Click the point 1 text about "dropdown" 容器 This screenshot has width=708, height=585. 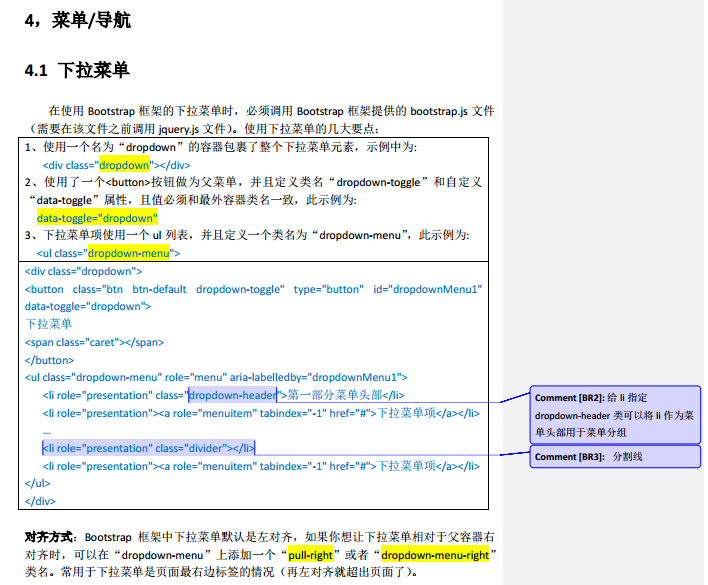[221, 147]
